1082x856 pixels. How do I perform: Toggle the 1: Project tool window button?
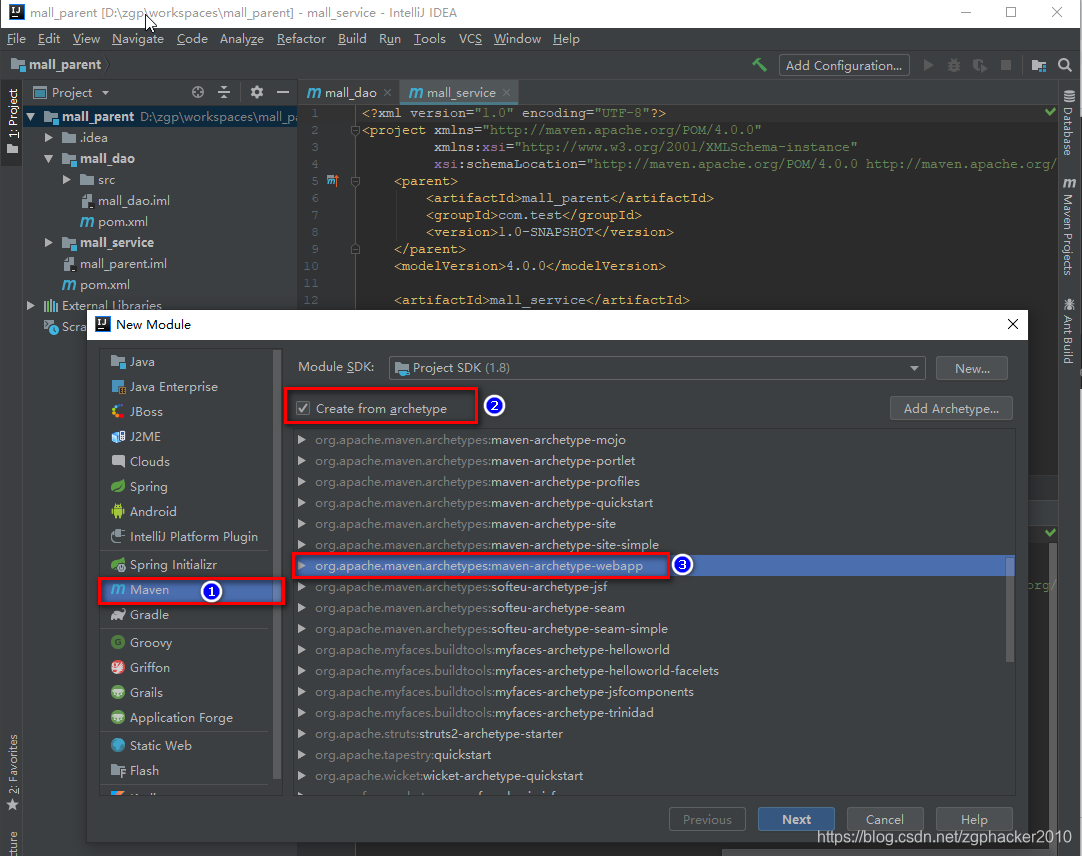click(x=12, y=121)
